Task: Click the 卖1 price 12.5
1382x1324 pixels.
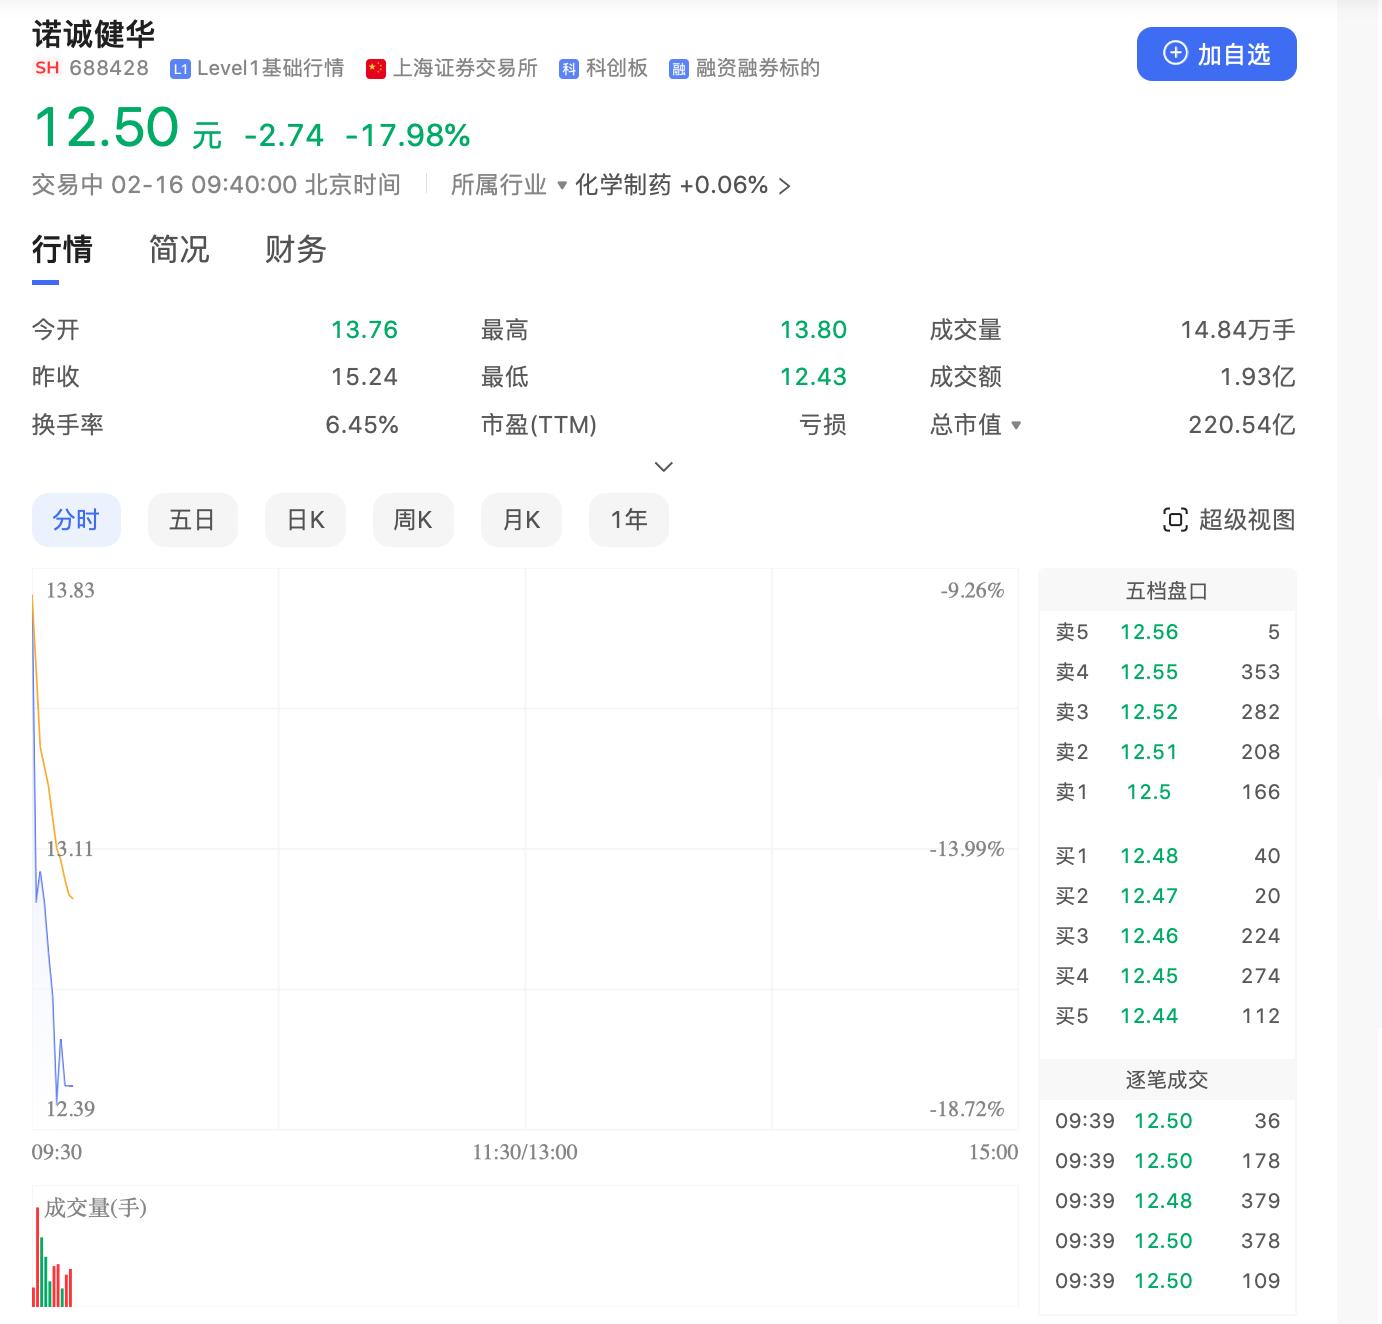Action: click(x=1149, y=792)
